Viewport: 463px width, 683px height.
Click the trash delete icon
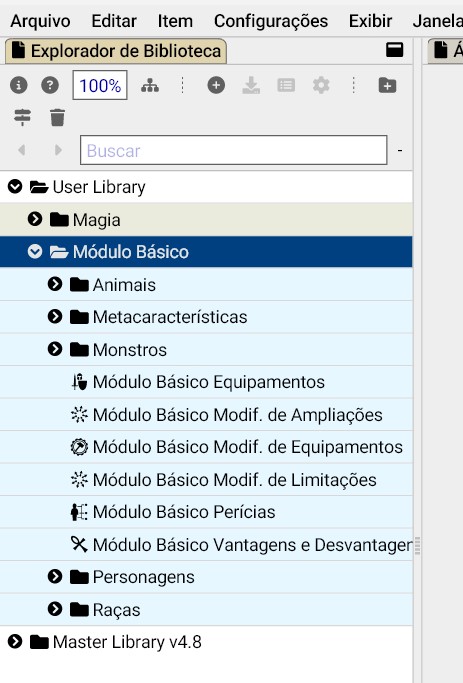point(57,118)
